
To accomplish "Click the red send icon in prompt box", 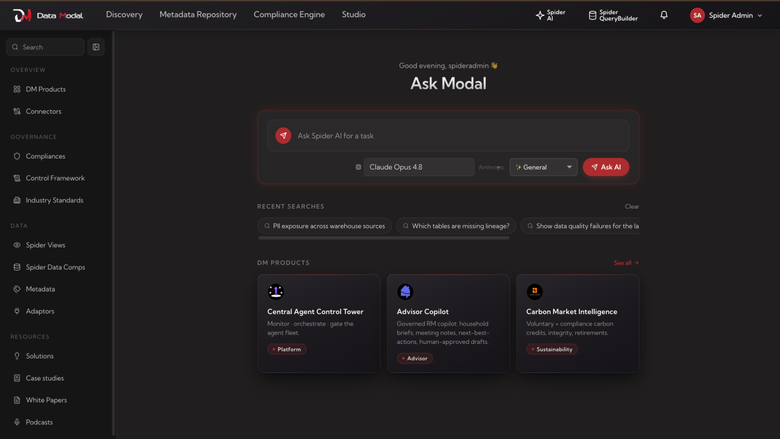I will coord(283,135).
